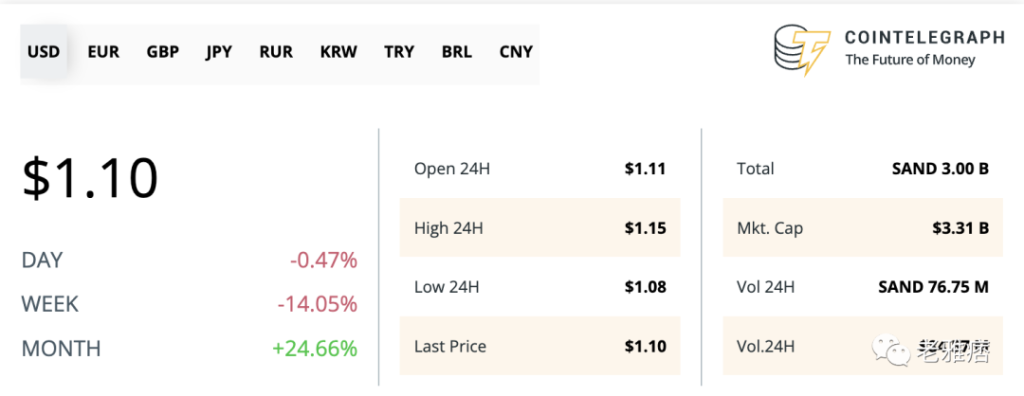
Task: Click the High 24H row
Action: [540, 227]
